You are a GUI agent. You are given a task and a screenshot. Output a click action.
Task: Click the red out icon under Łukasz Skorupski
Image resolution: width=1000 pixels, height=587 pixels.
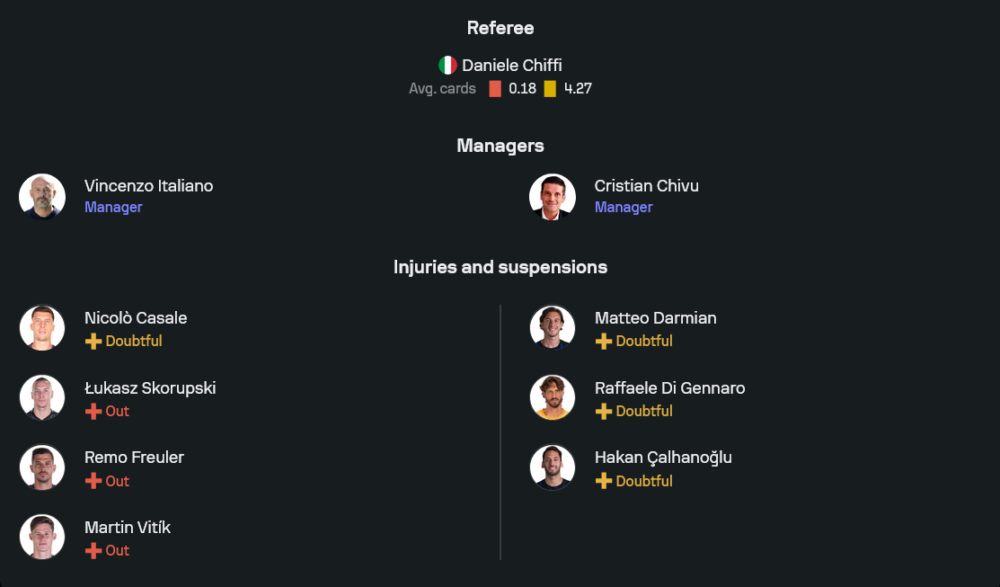click(93, 411)
